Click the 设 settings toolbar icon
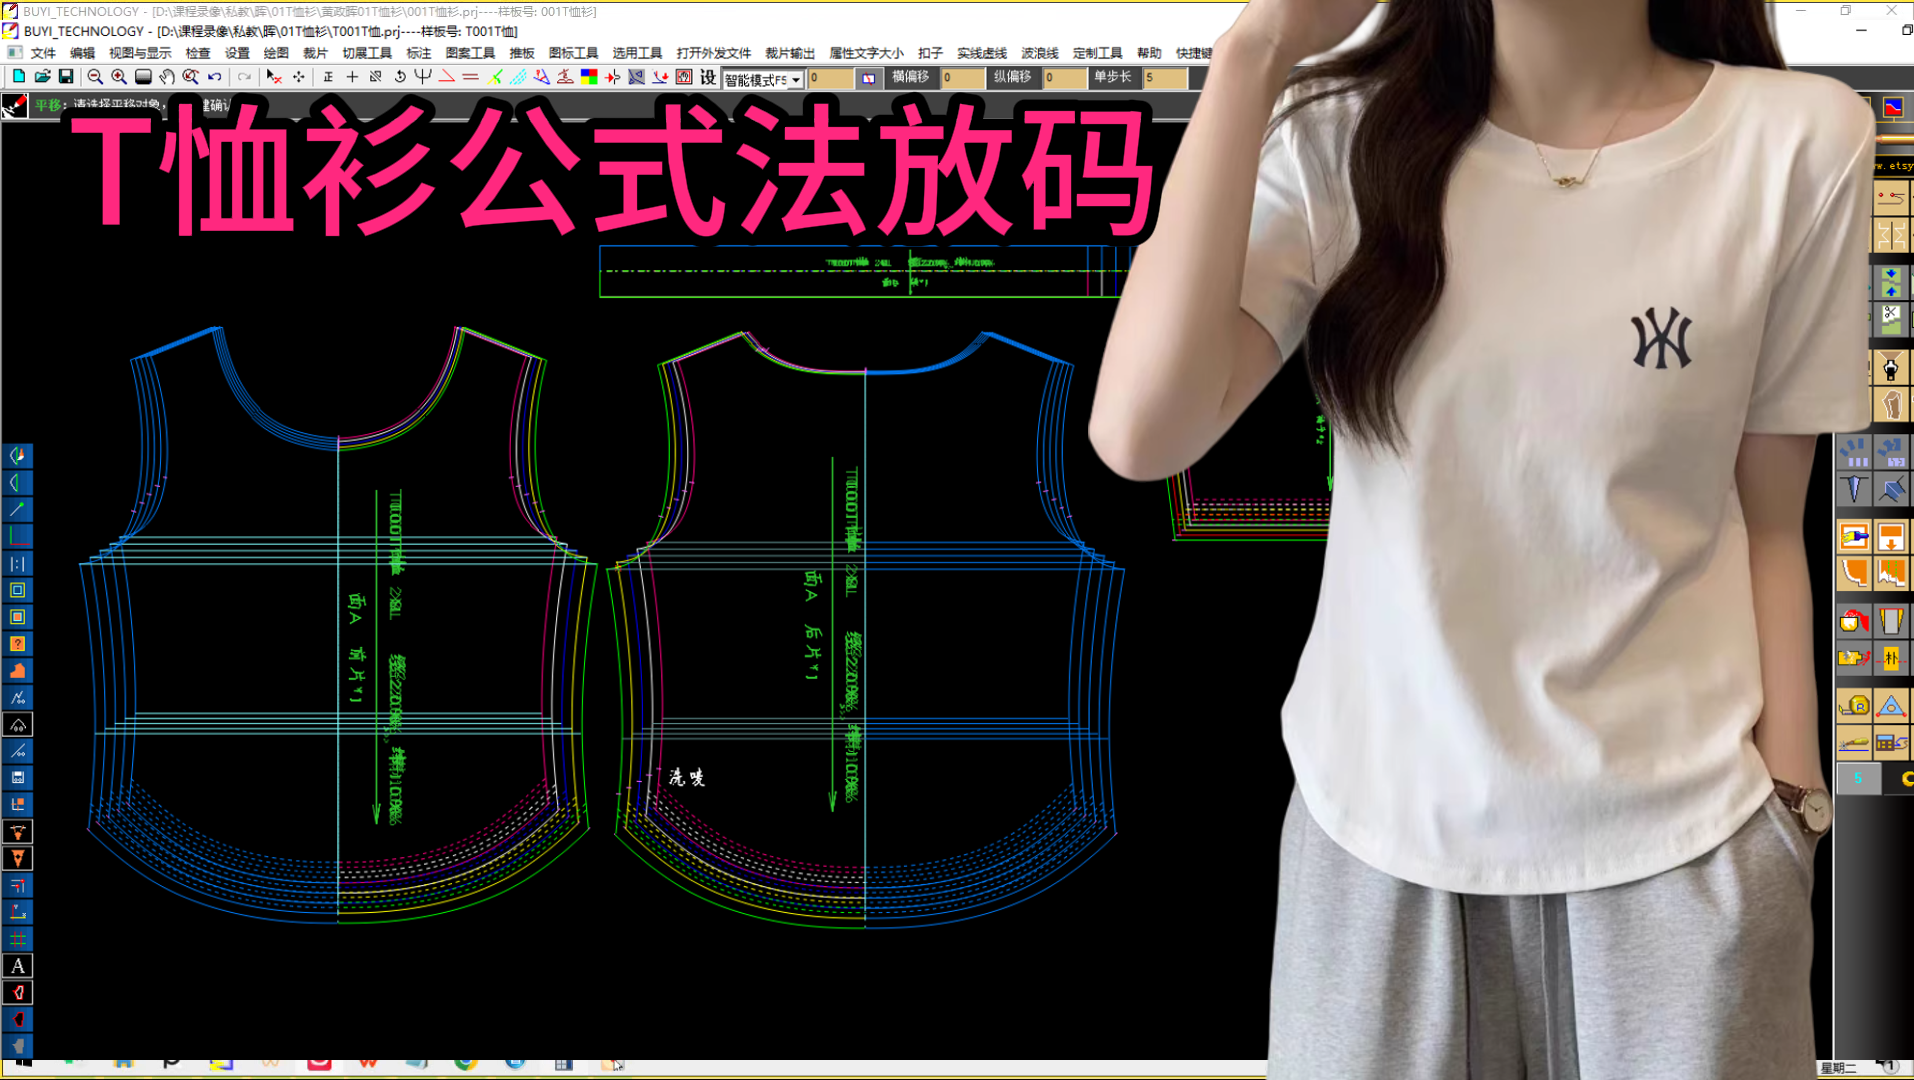This screenshot has width=1914, height=1080. click(x=708, y=76)
